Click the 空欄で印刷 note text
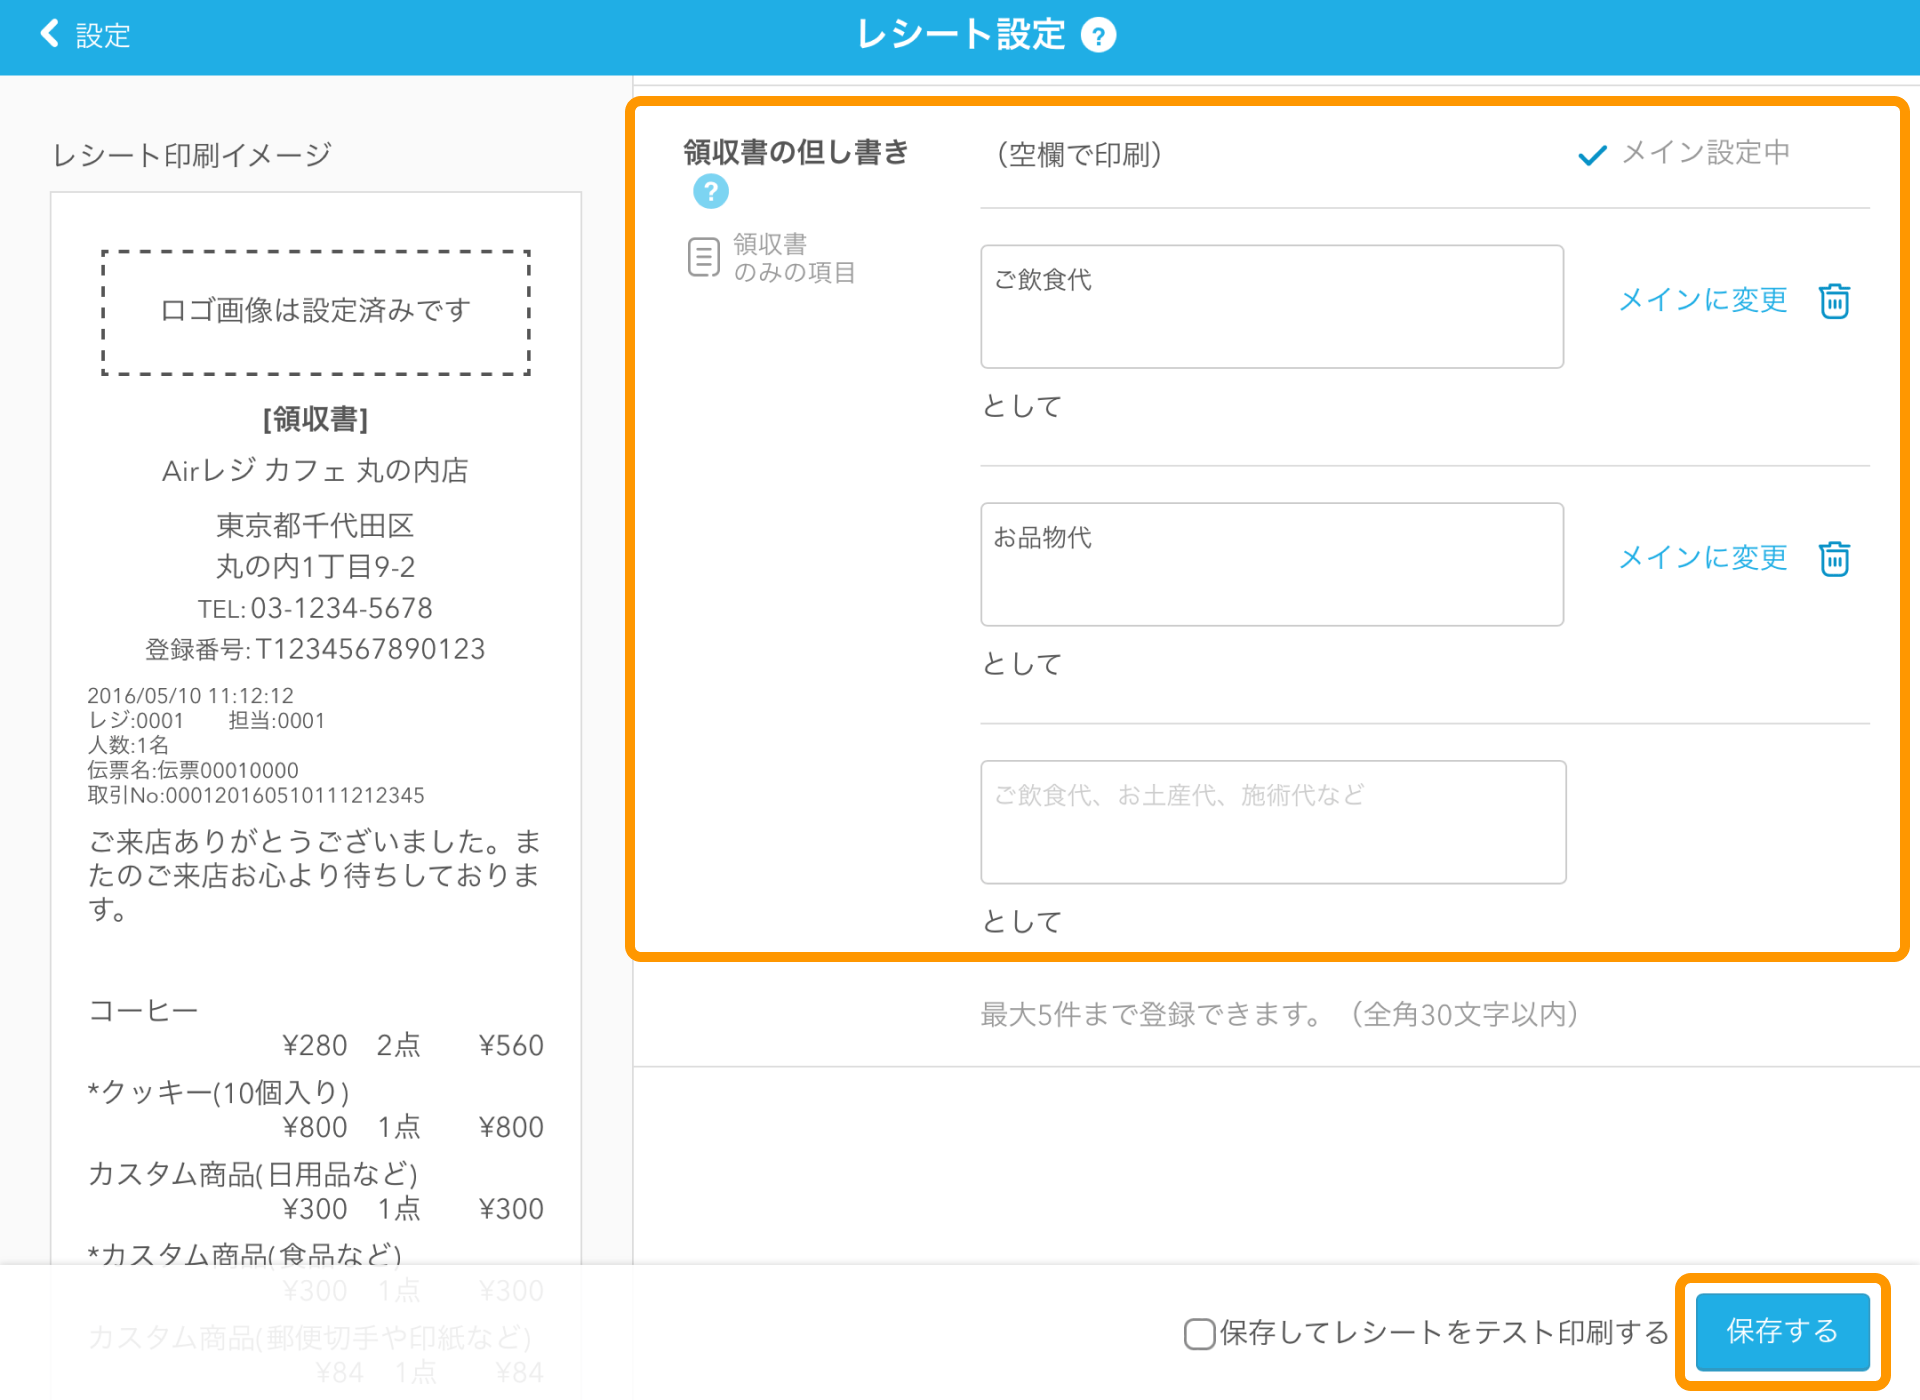Screen dimensions: 1920x1400 click(x=1078, y=155)
